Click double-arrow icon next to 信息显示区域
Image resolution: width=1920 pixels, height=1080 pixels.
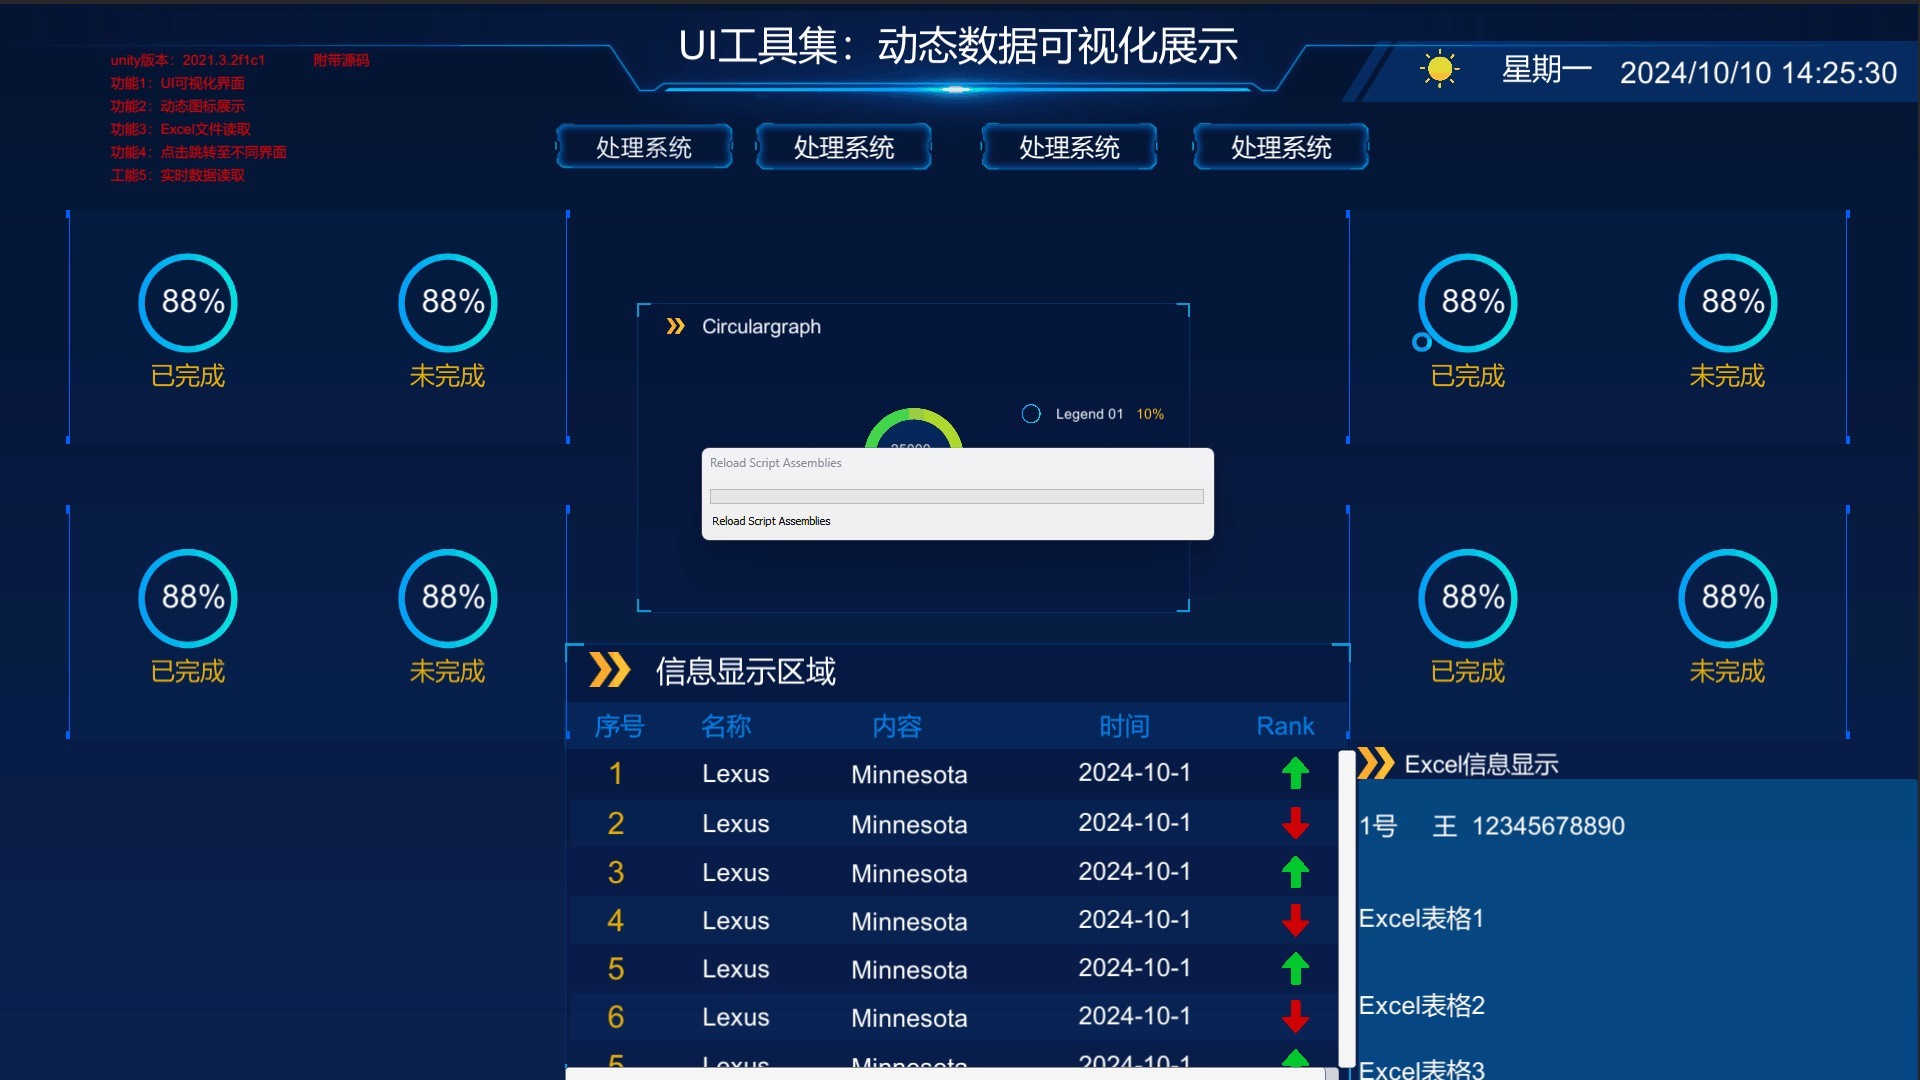[609, 670]
